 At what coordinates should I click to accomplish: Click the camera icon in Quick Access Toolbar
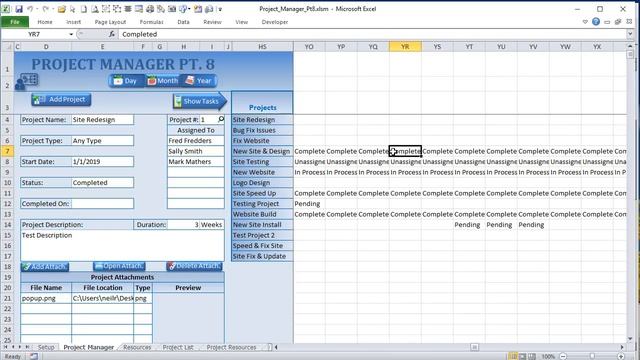click(x=172, y=9)
